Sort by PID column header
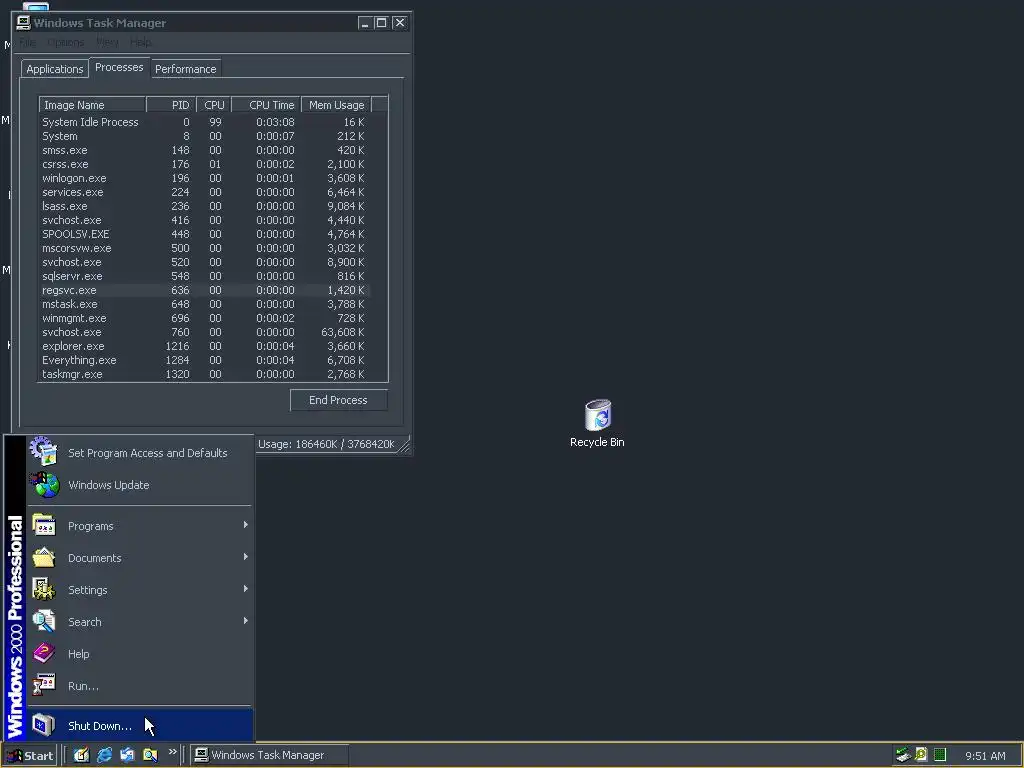This screenshot has width=1024, height=768. tap(171, 105)
